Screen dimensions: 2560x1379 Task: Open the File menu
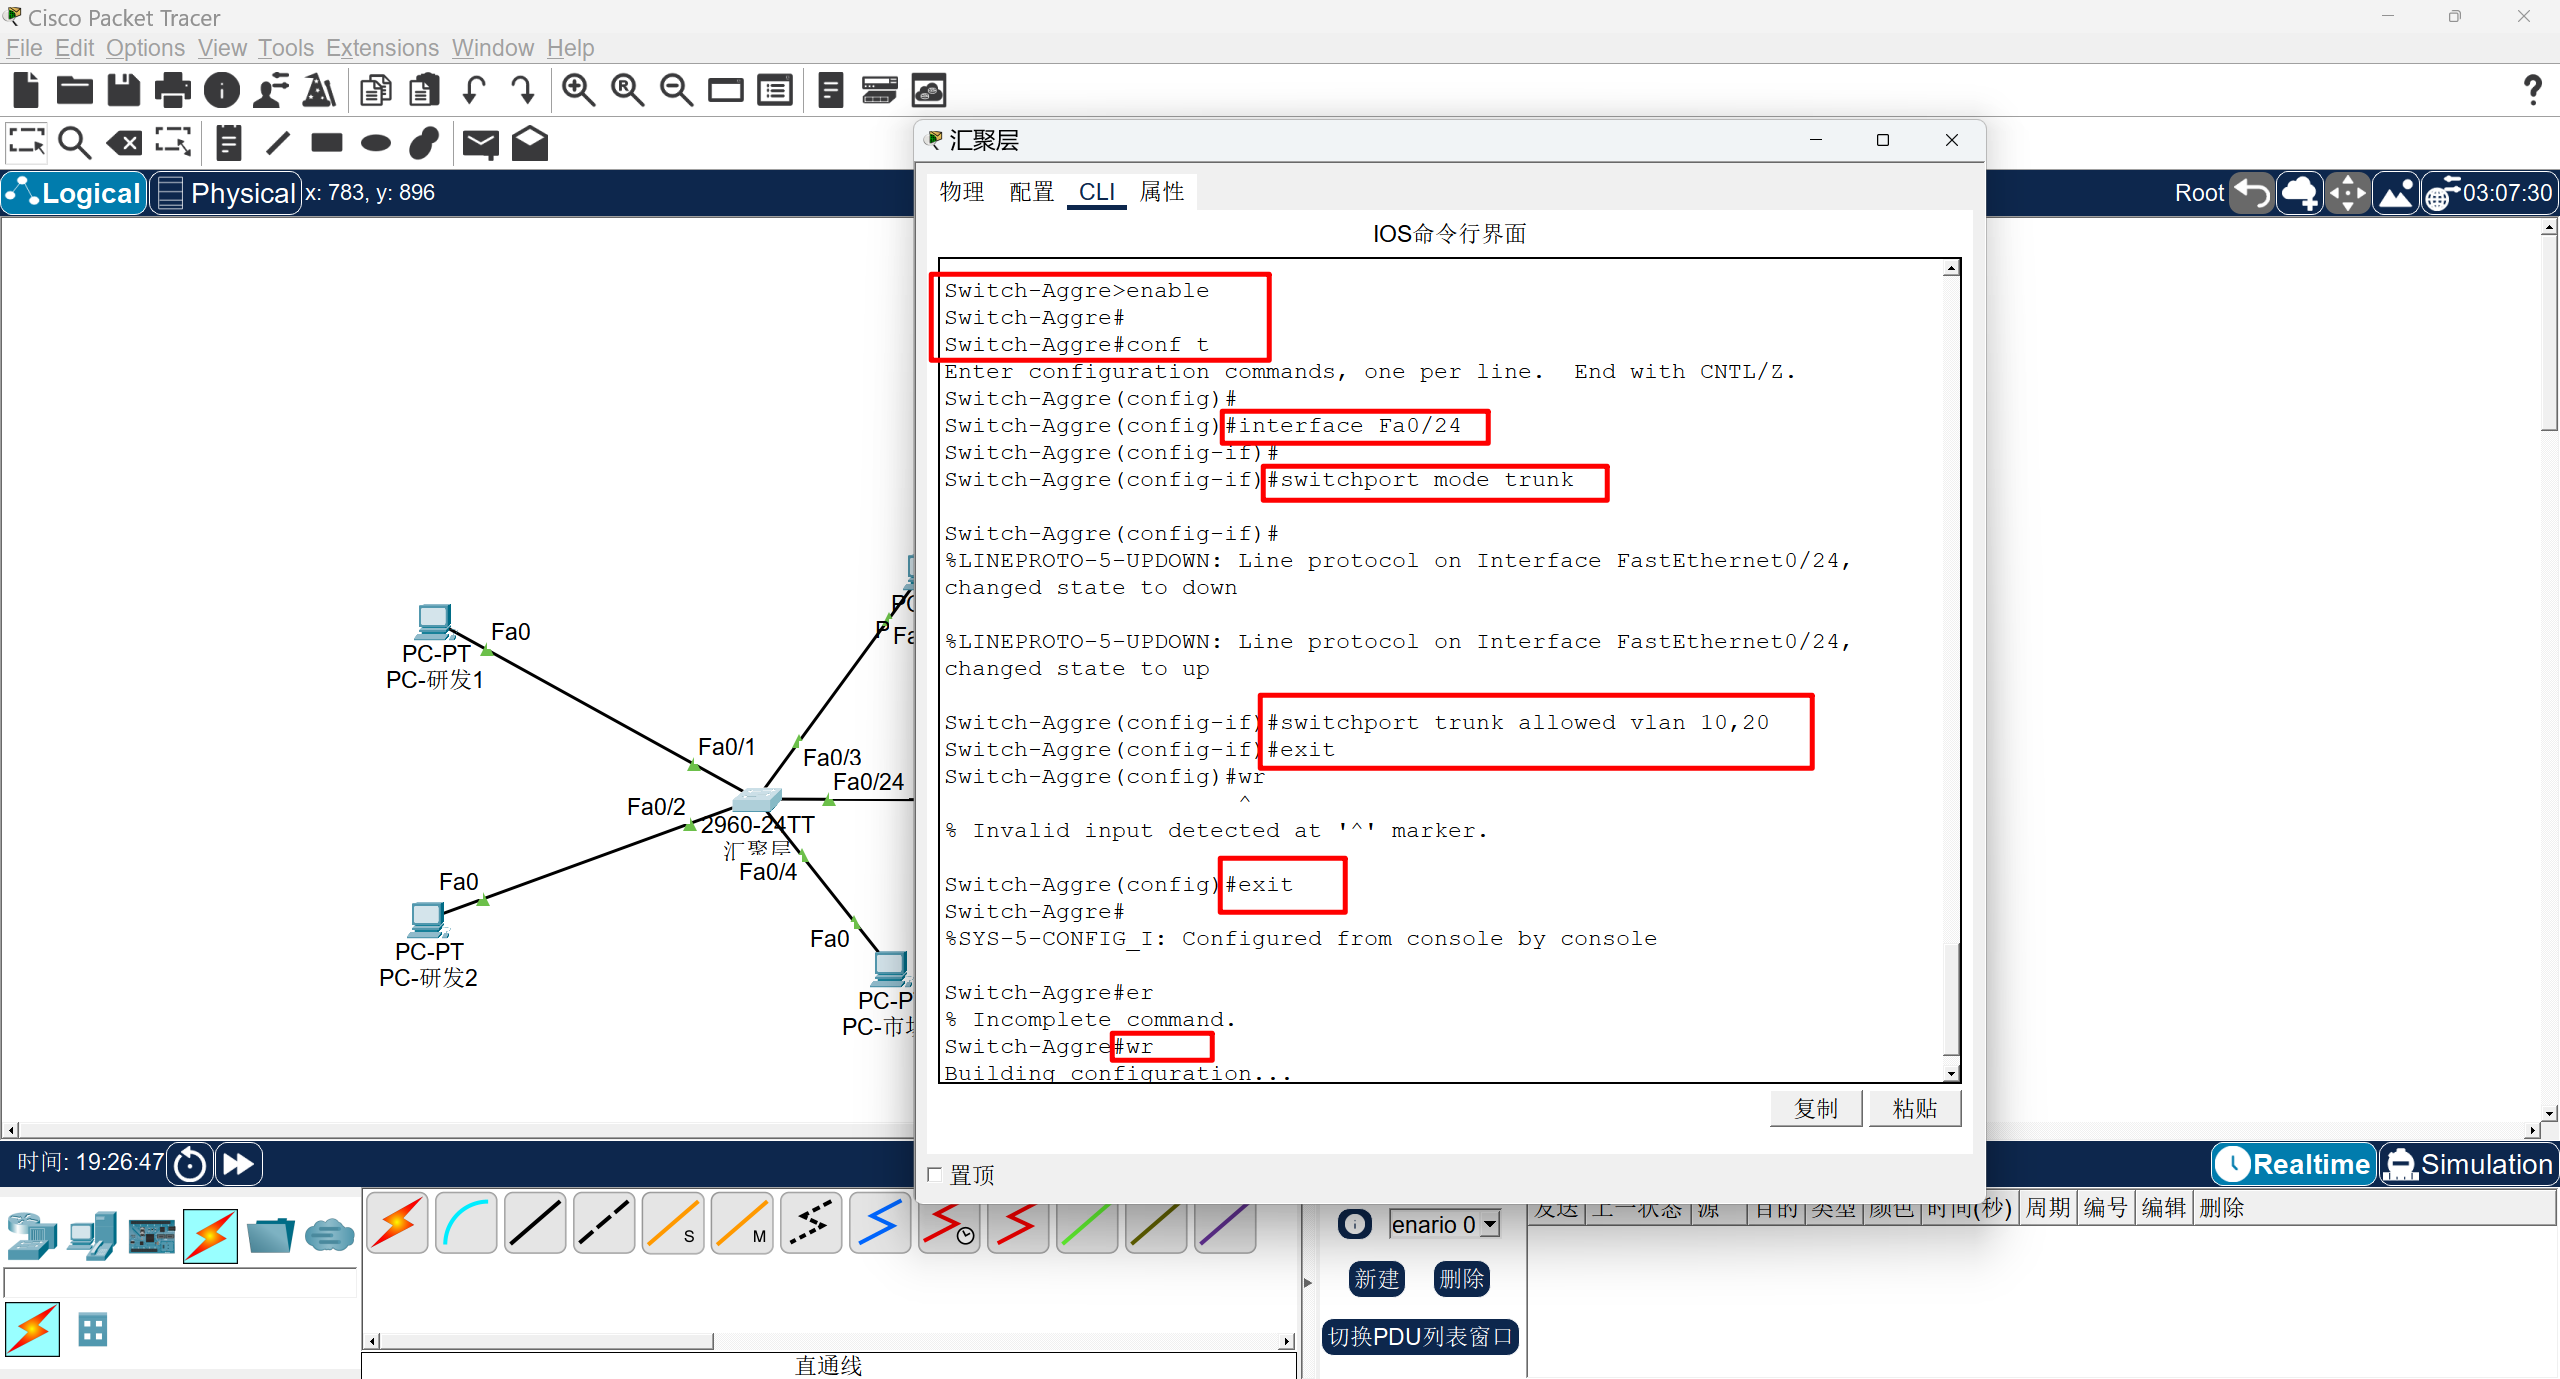(24, 48)
